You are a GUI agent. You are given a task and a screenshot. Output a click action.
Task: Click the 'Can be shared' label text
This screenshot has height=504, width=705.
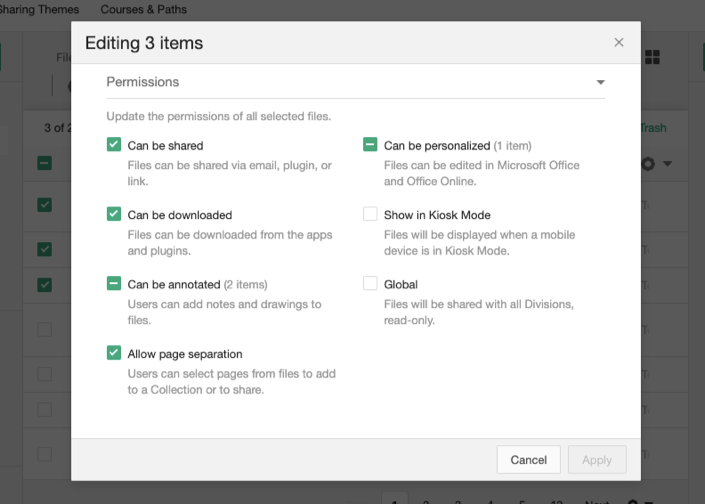pos(165,146)
